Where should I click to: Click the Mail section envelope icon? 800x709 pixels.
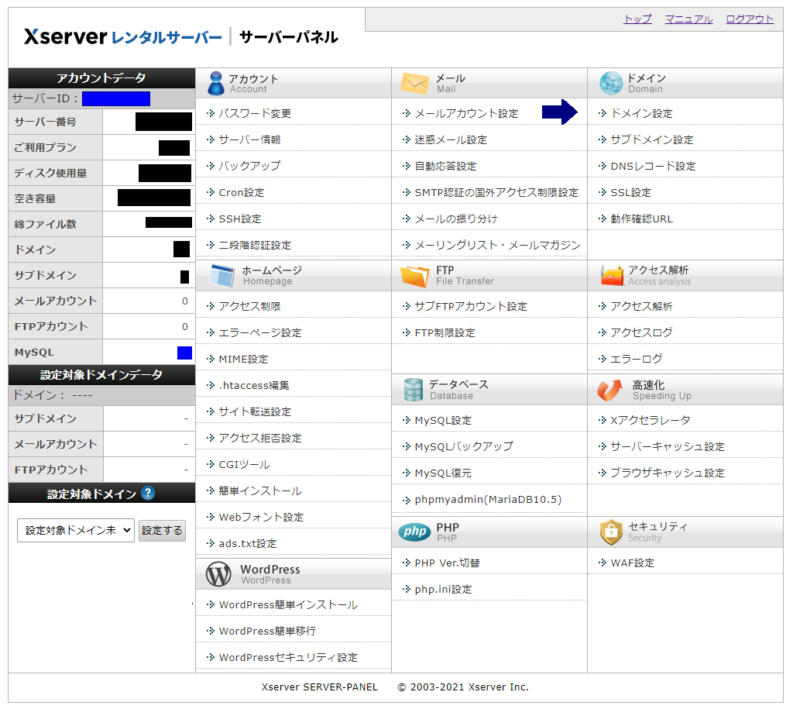coord(414,83)
